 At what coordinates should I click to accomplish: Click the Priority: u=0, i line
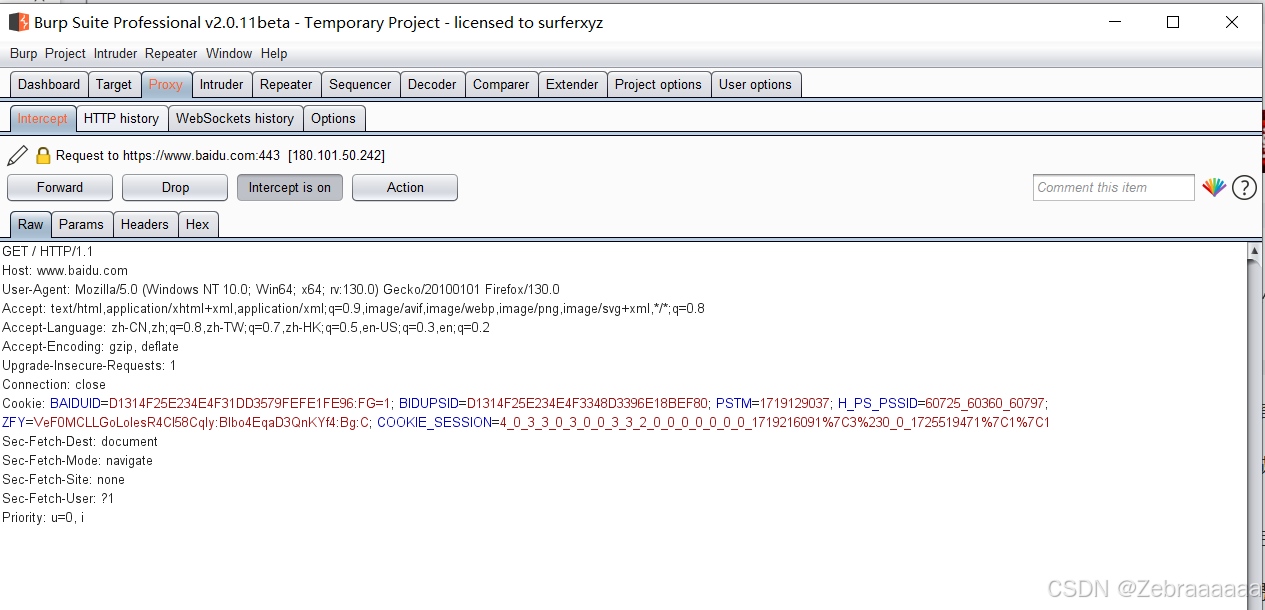[43, 517]
